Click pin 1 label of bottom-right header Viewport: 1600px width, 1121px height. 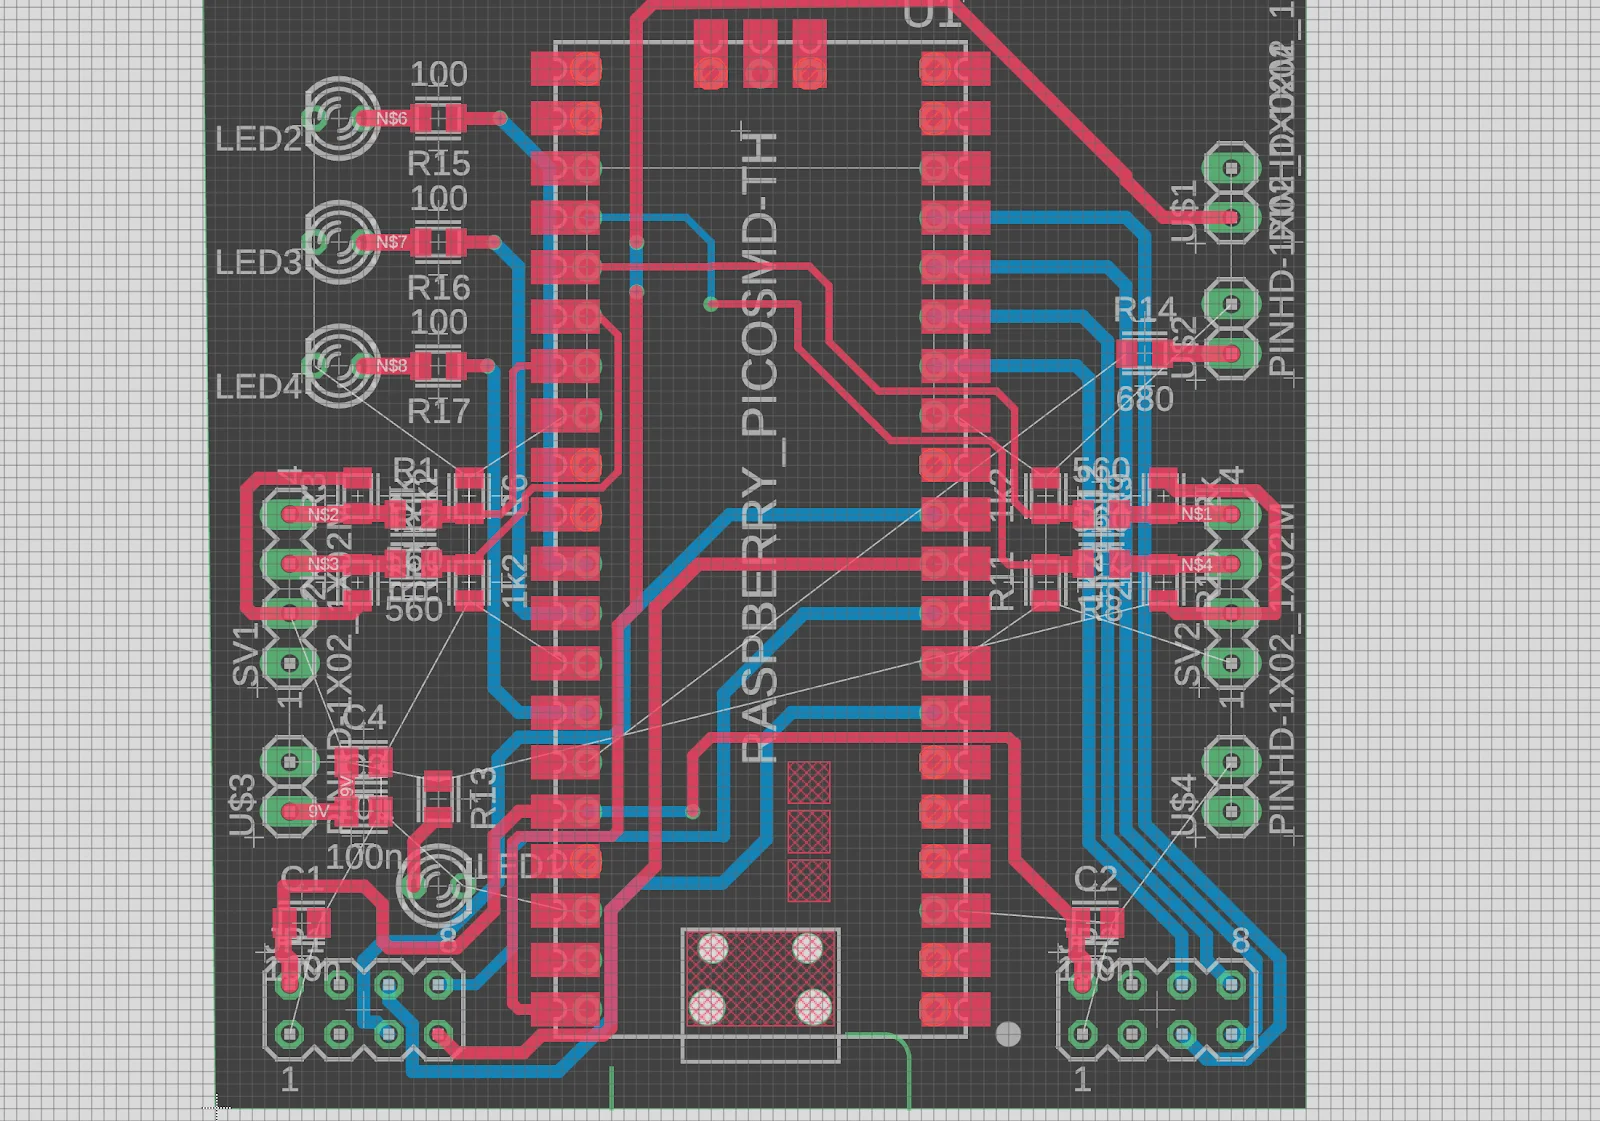[x=1082, y=1080]
